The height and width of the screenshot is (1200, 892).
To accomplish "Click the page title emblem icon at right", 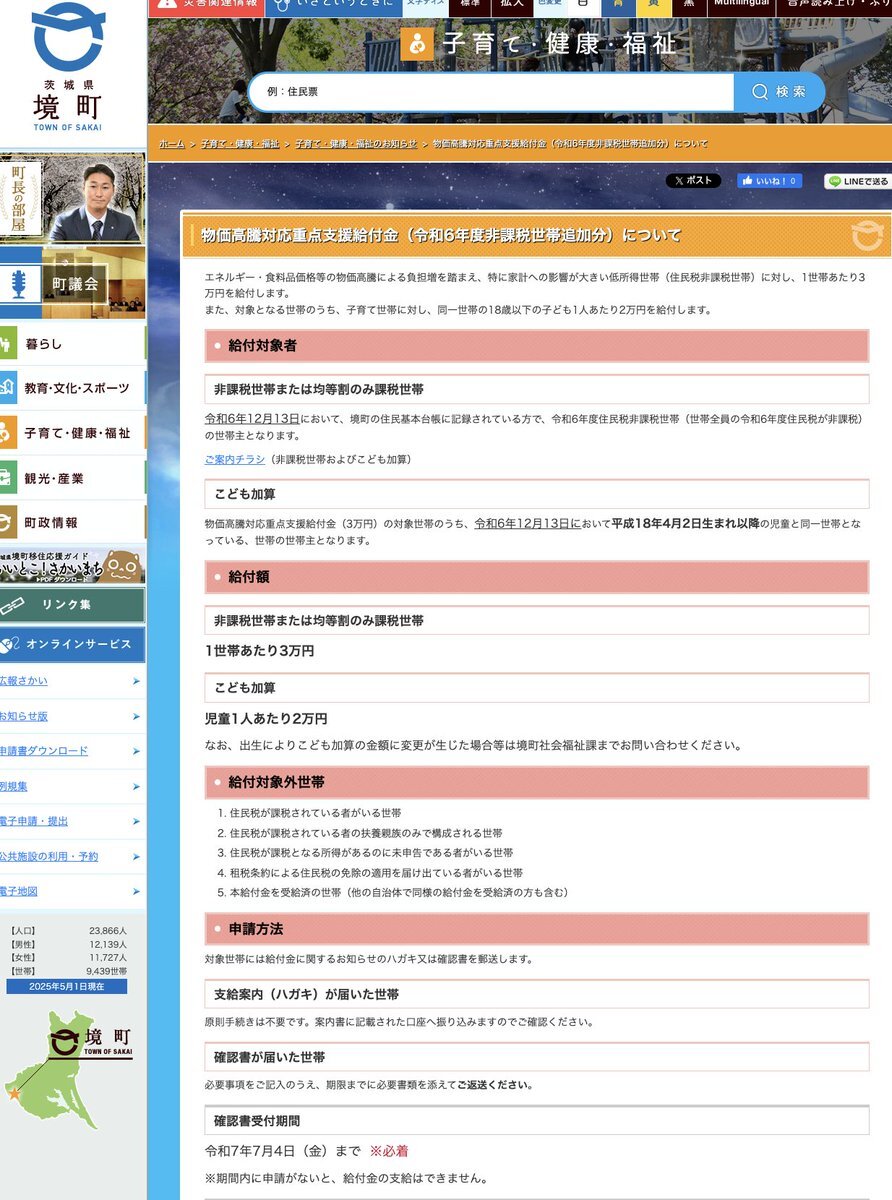I will click(x=867, y=236).
